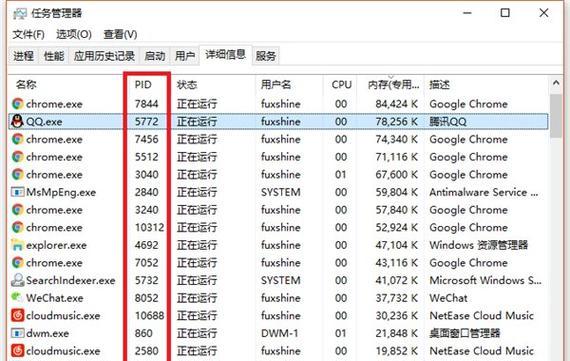Select the SearchIndexer.exe process name
The image size is (570, 361).
tap(71, 280)
